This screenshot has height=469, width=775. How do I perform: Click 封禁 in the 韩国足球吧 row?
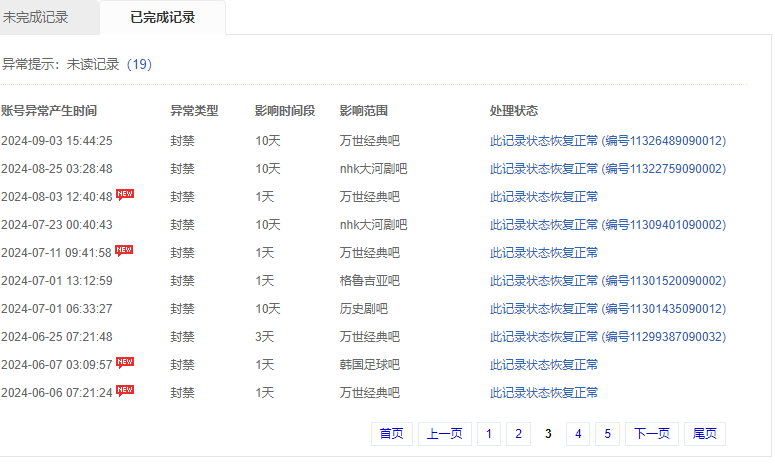pyautogui.click(x=182, y=365)
